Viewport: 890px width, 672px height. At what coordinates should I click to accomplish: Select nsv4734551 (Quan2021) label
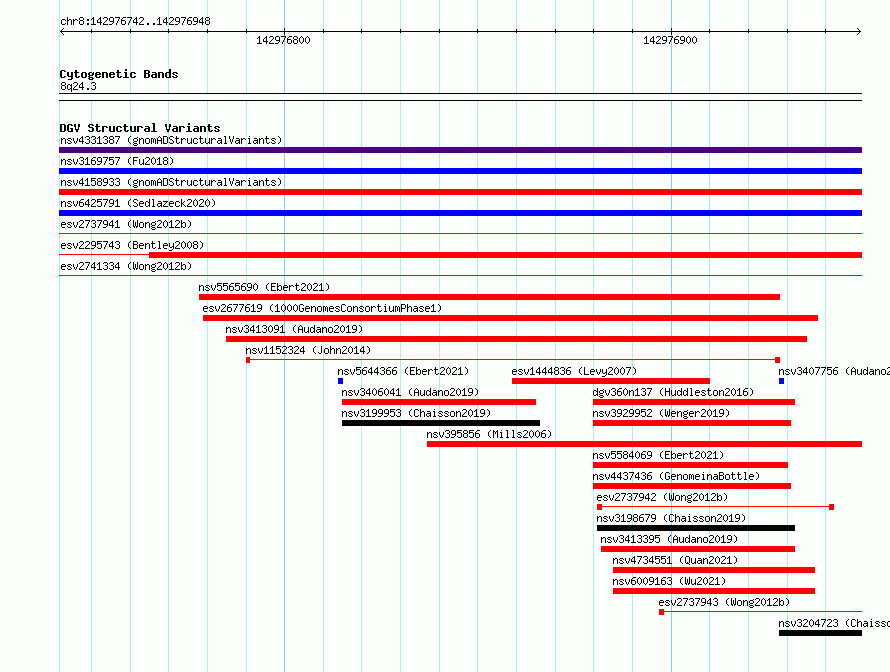pyautogui.click(x=675, y=560)
